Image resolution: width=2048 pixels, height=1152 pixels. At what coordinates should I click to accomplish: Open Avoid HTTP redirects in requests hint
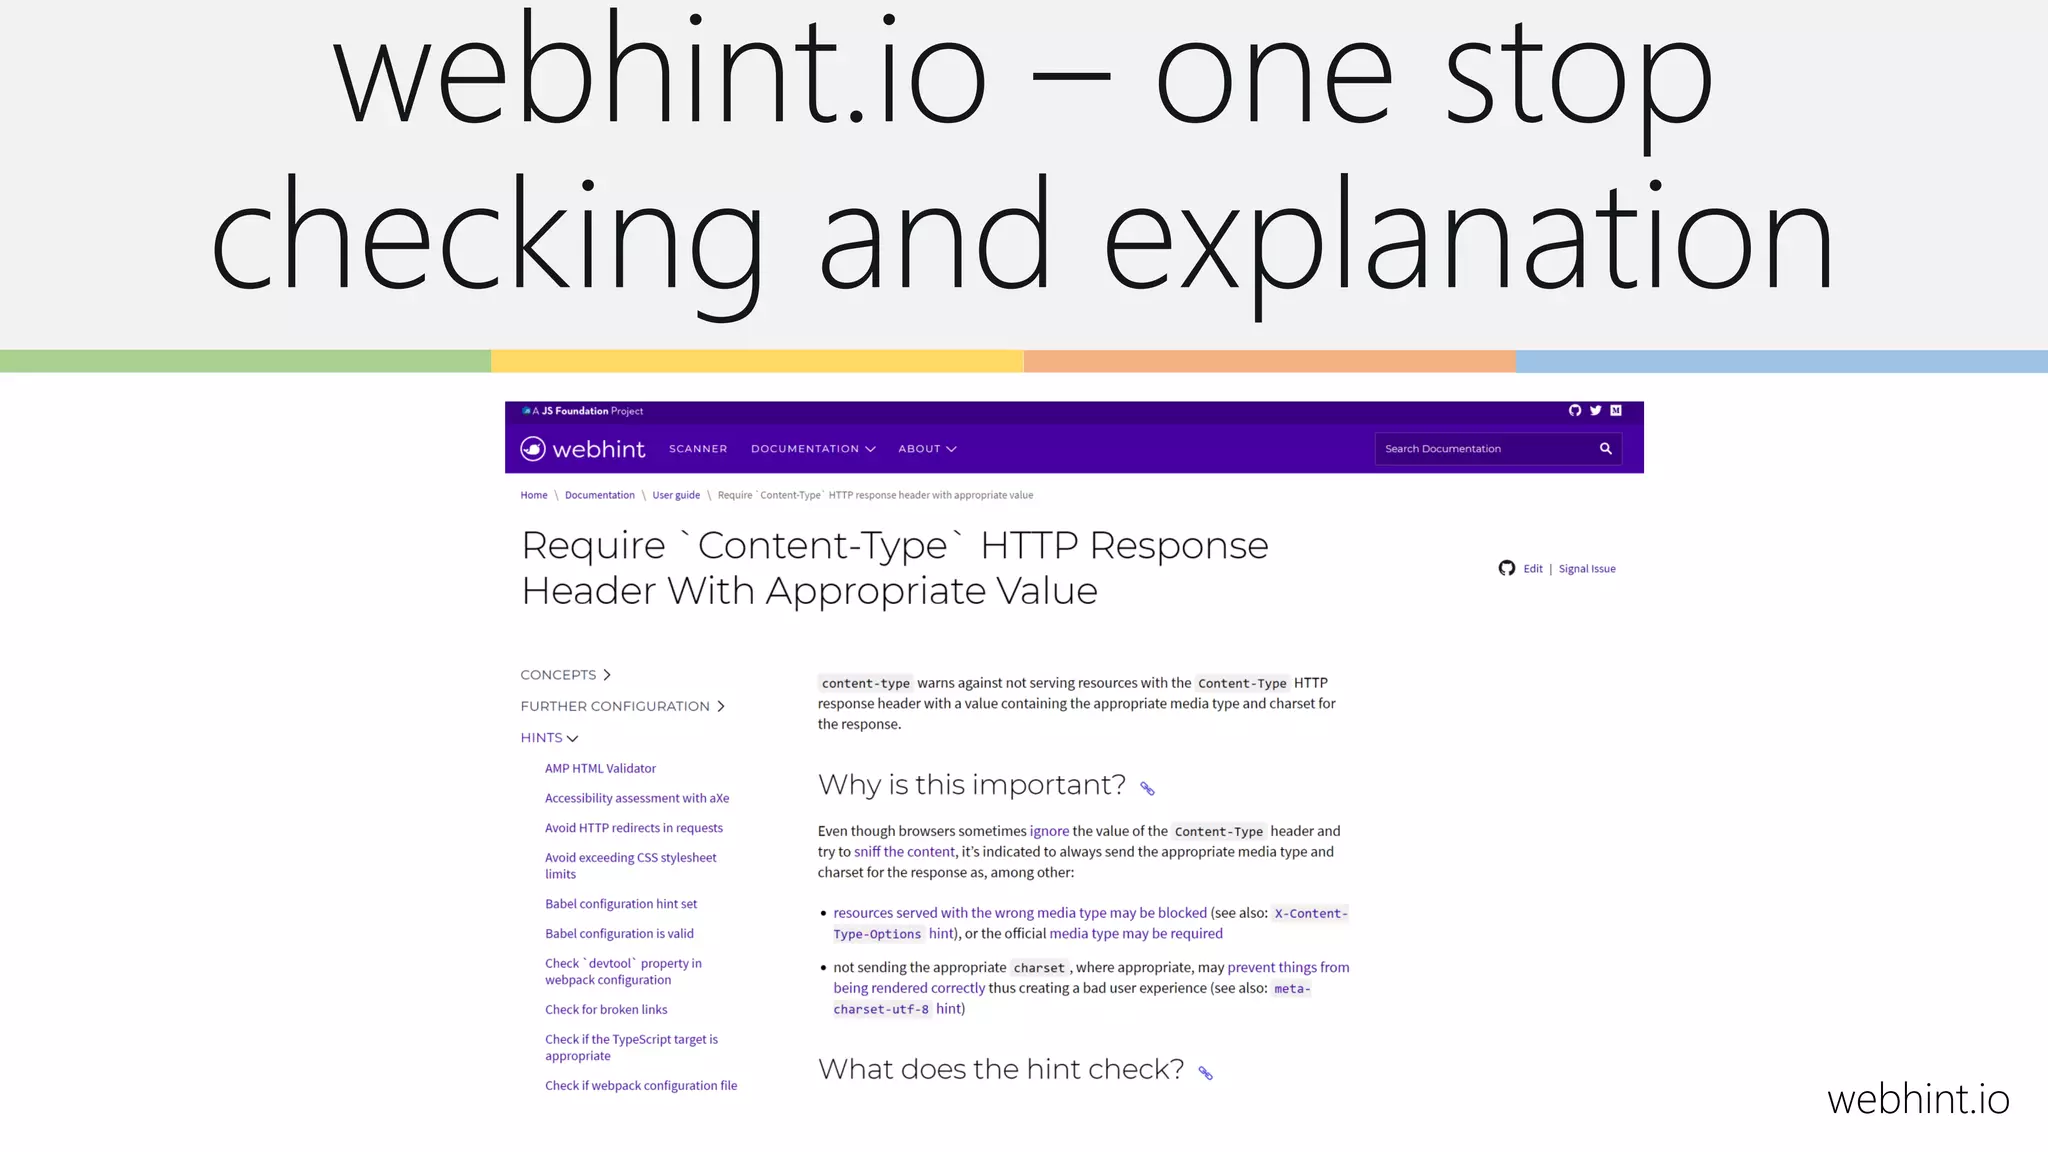coord(634,828)
